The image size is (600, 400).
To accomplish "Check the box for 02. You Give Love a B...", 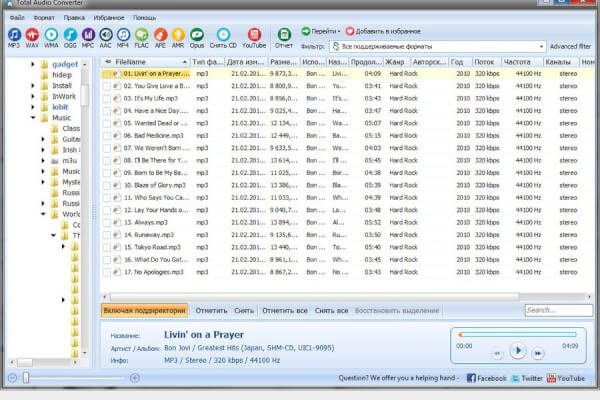I will (107, 86).
